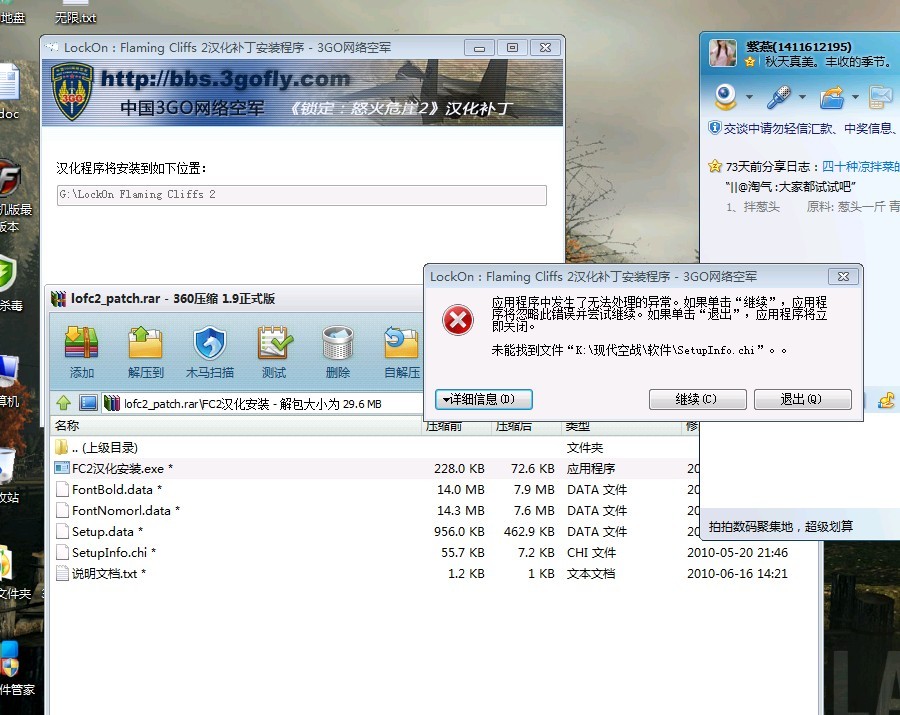Click the computer icon beside path bar
Screen dimensions: 900x715
(x=88, y=403)
